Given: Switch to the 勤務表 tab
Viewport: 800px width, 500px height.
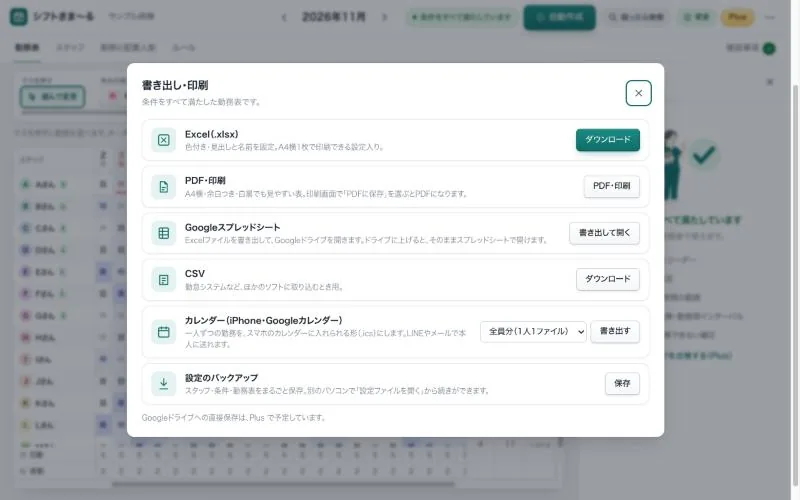Looking at the screenshot, I should pos(27,47).
